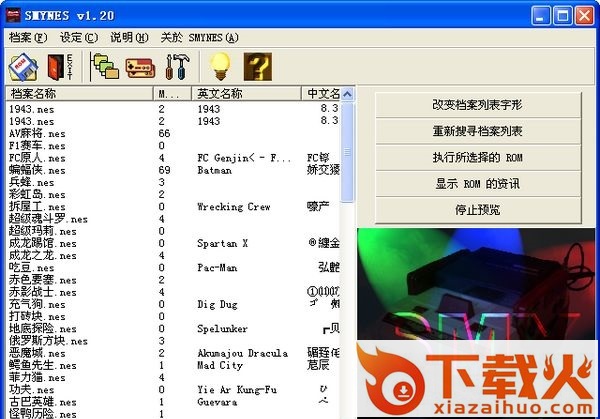Screen dimensions: 600x419
Task: Click the SMYNES title bar app icon
Action: pyautogui.click(x=13, y=15)
